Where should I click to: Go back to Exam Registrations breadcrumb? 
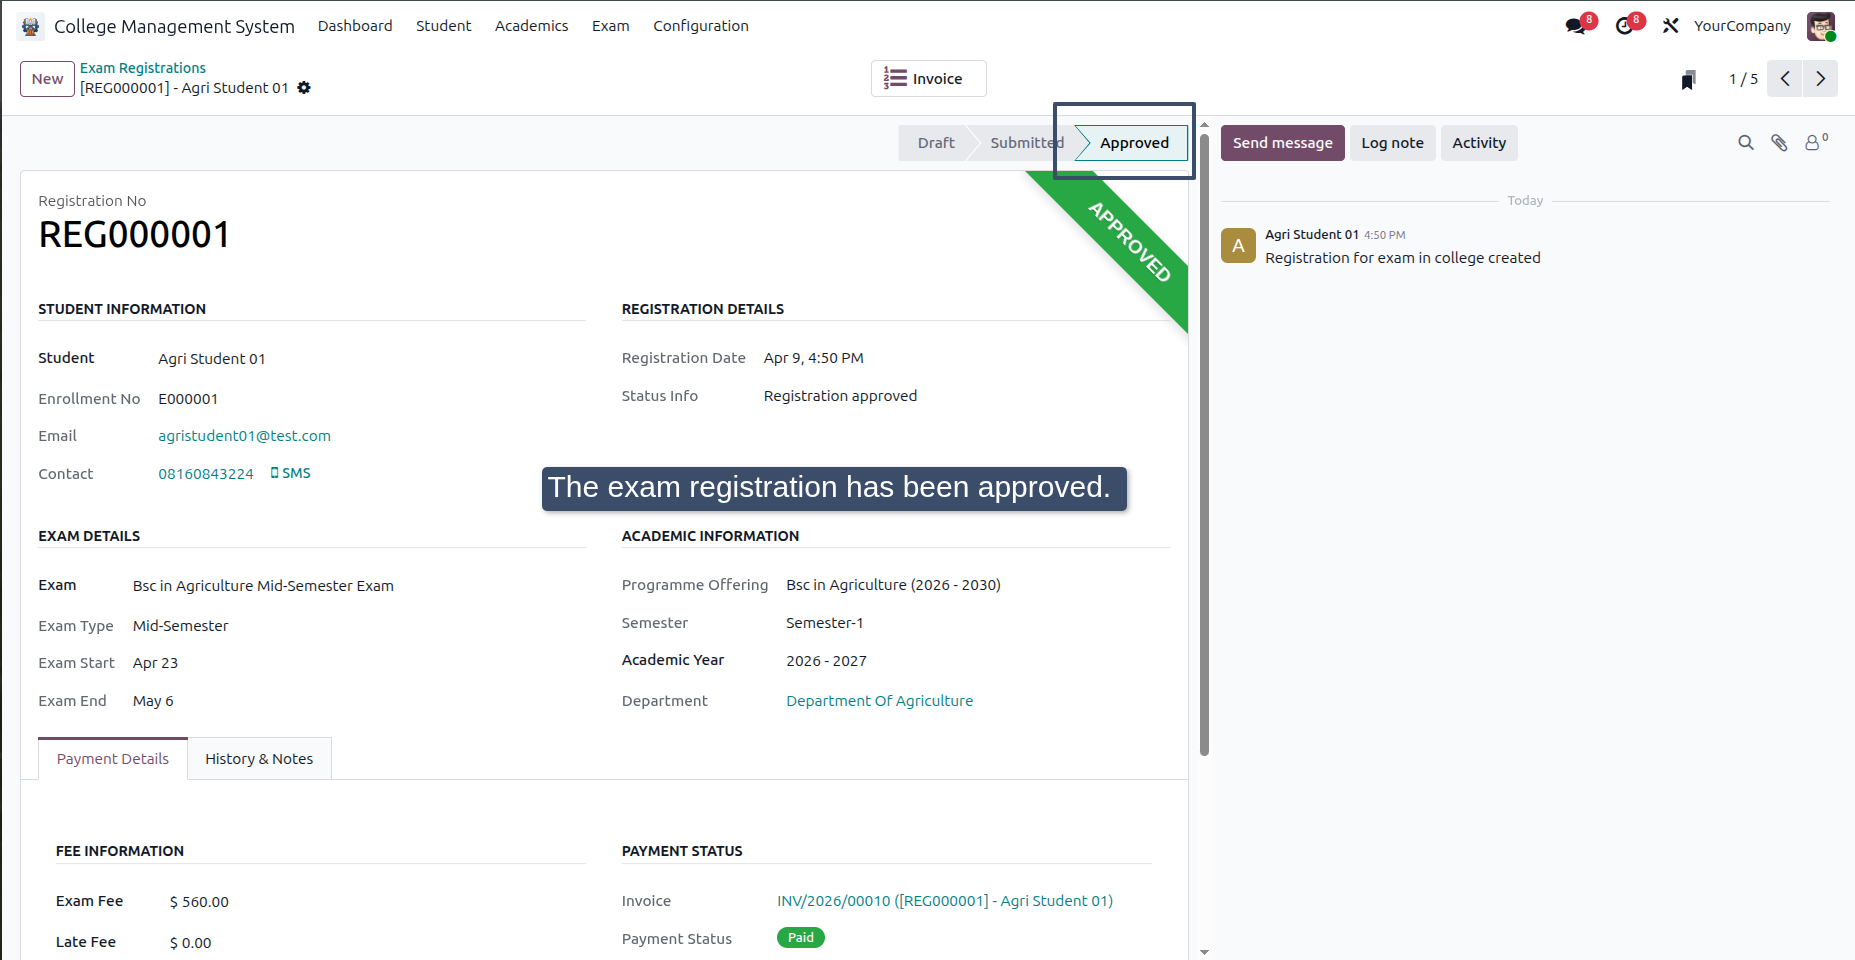click(143, 68)
